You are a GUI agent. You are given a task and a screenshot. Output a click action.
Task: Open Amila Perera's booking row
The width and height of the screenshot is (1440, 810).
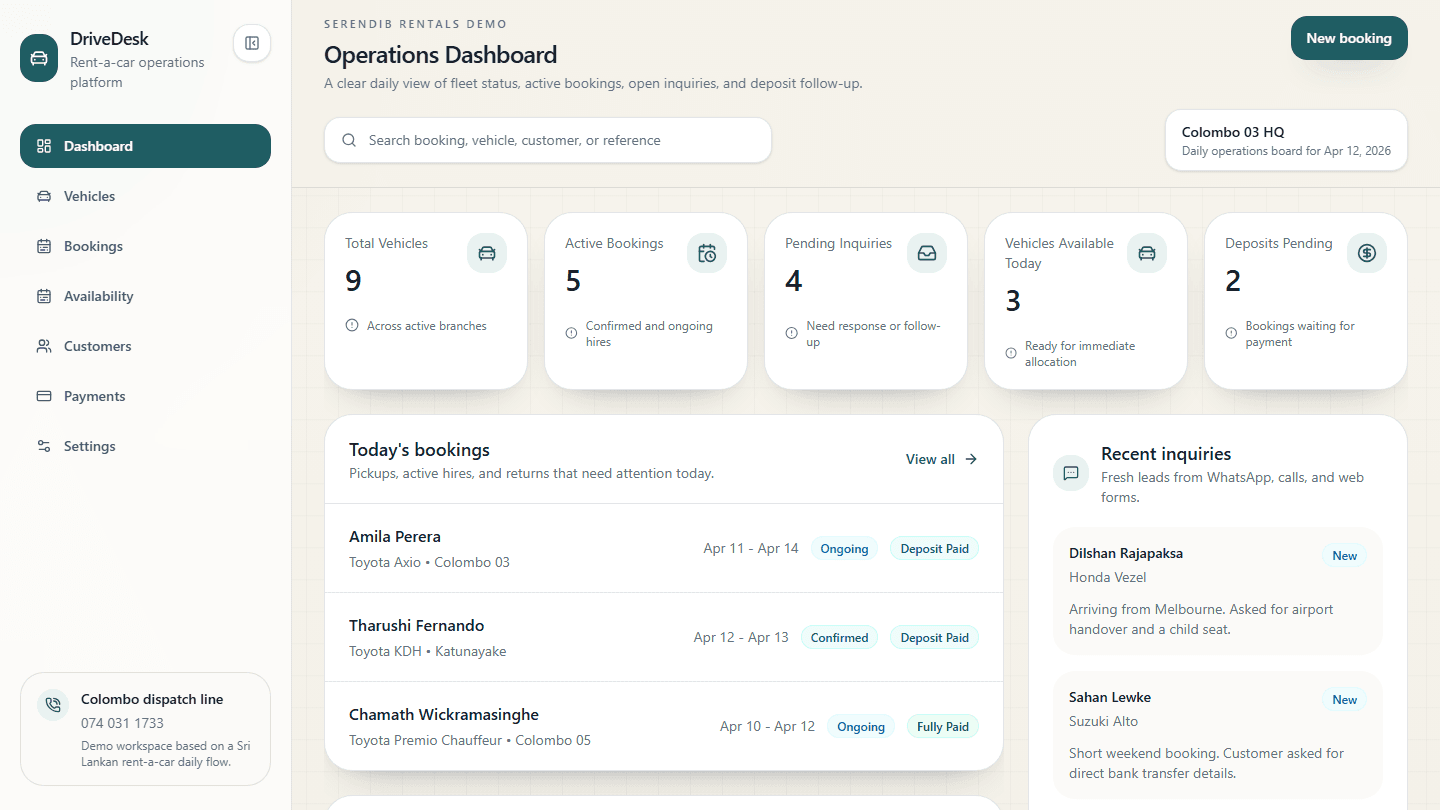click(x=664, y=548)
